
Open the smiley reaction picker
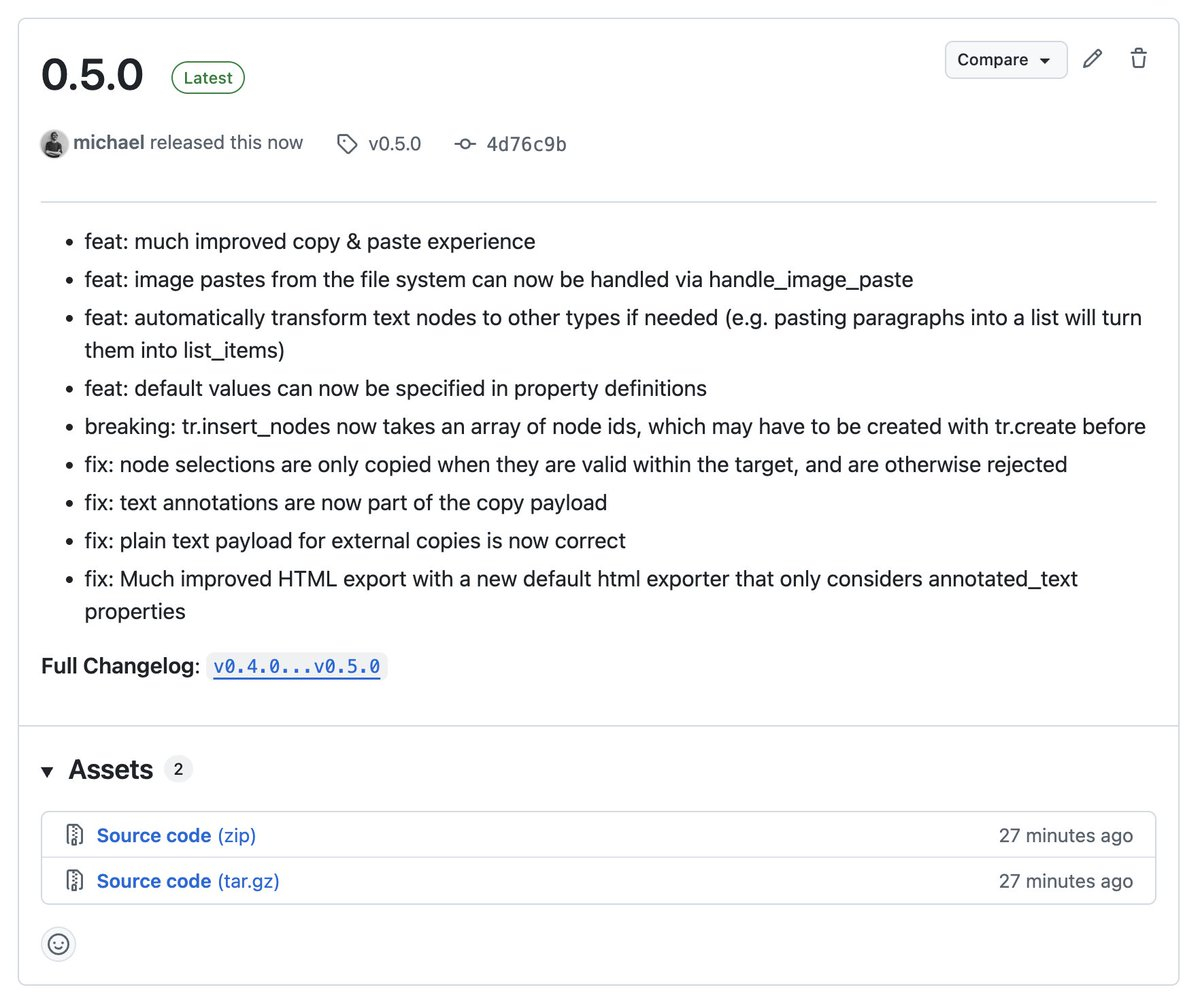click(x=59, y=943)
